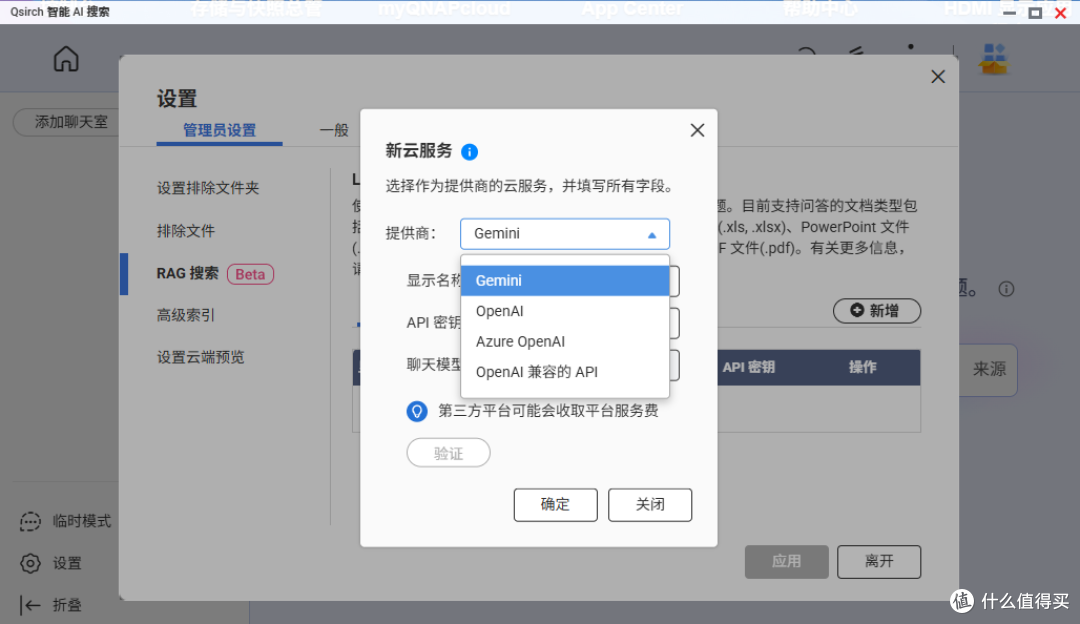Click the 关闭 button in dialog
Image resolution: width=1080 pixels, height=624 pixels.
650,504
